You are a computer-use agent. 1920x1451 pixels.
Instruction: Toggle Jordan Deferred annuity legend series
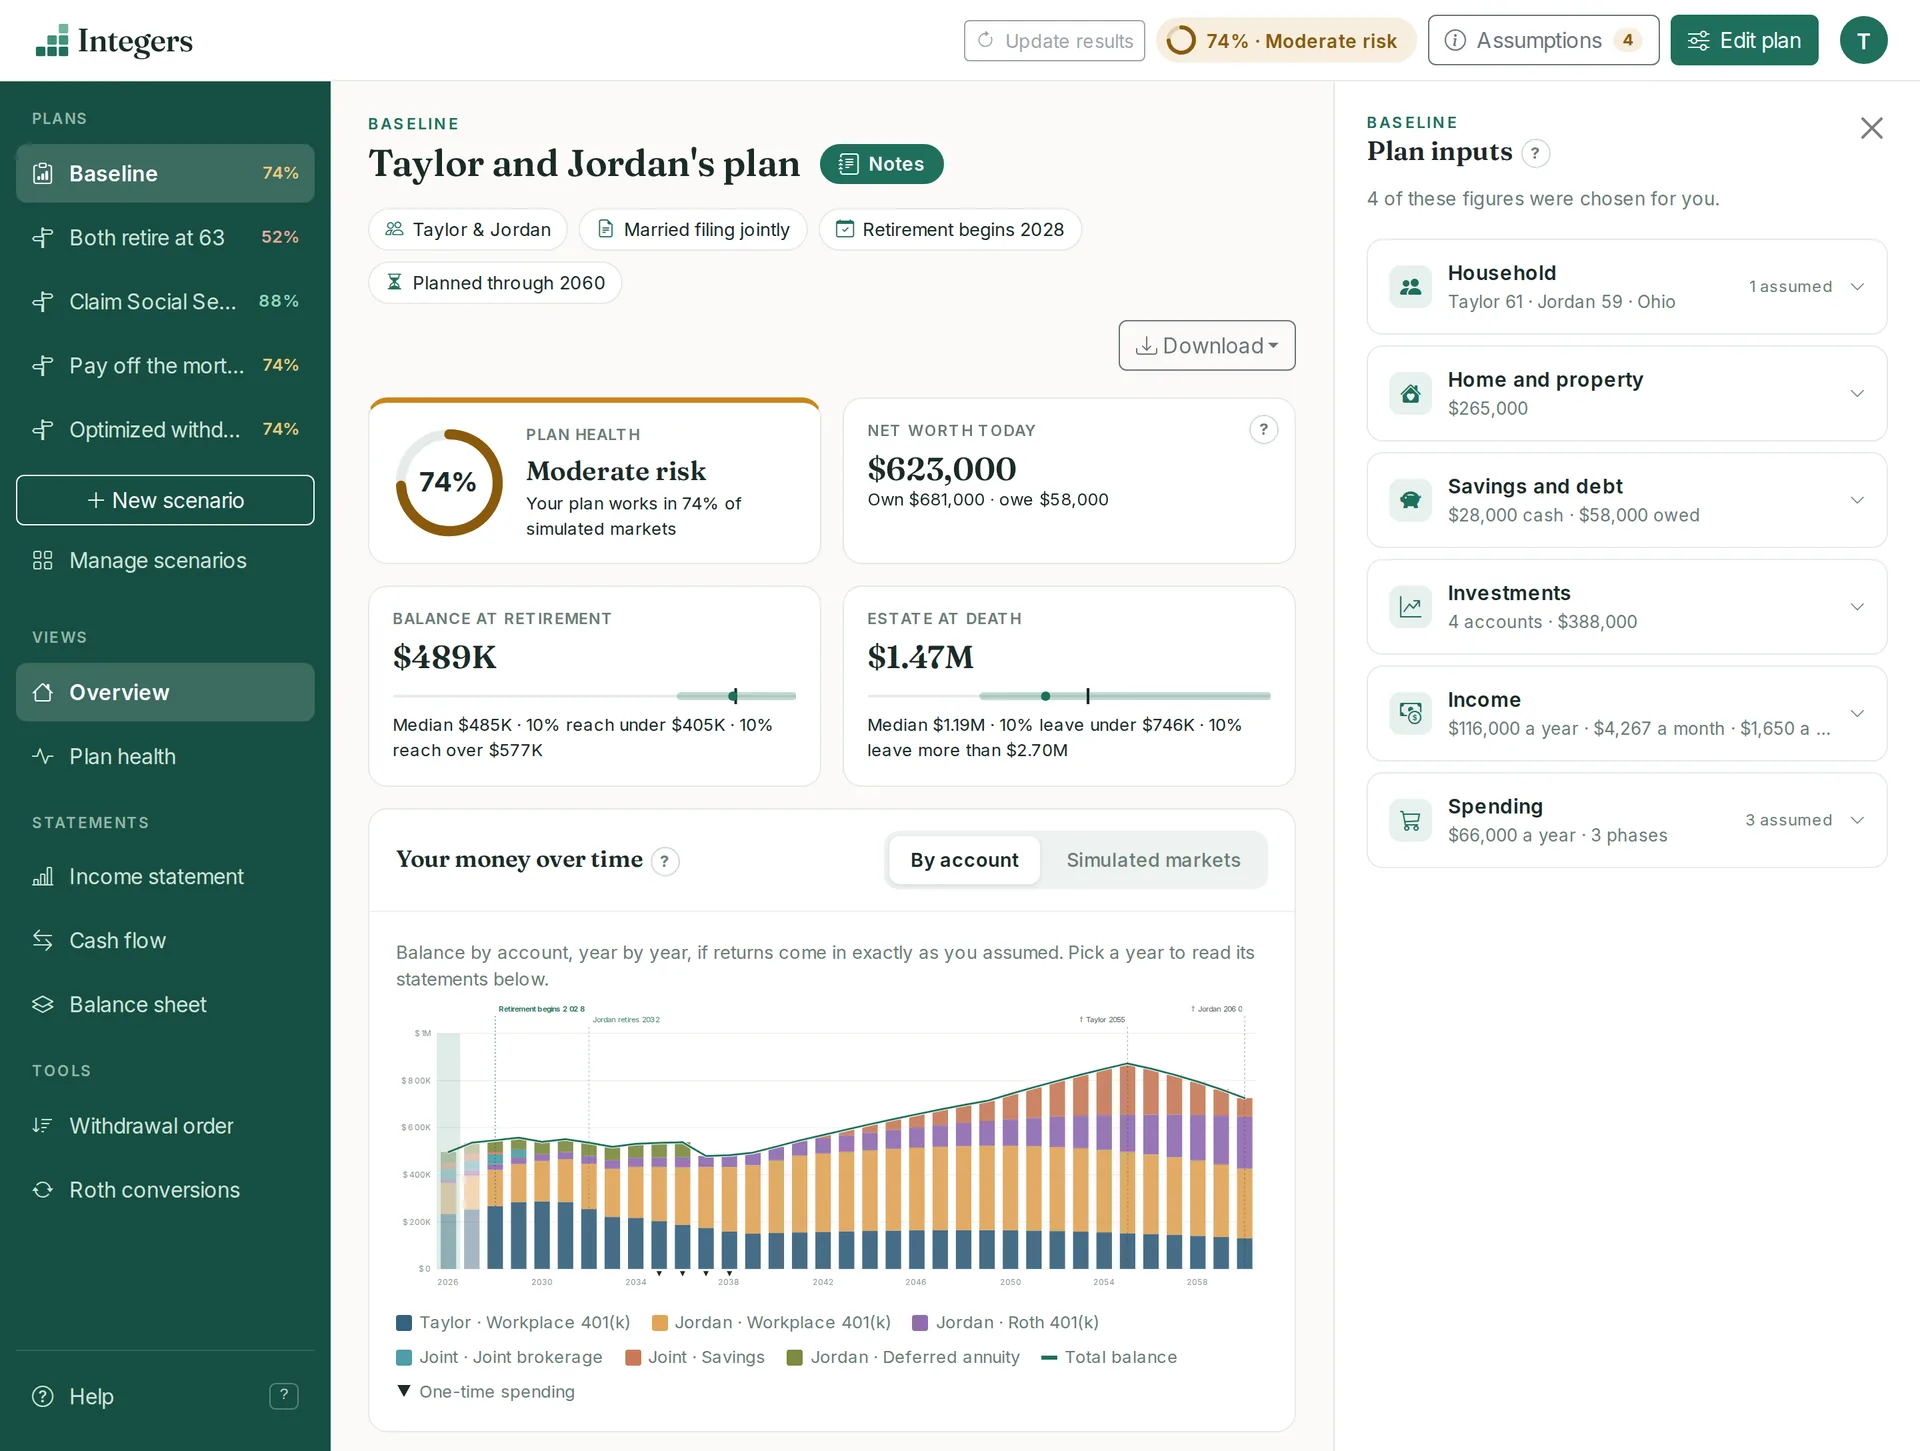pyautogui.click(x=903, y=1357)
